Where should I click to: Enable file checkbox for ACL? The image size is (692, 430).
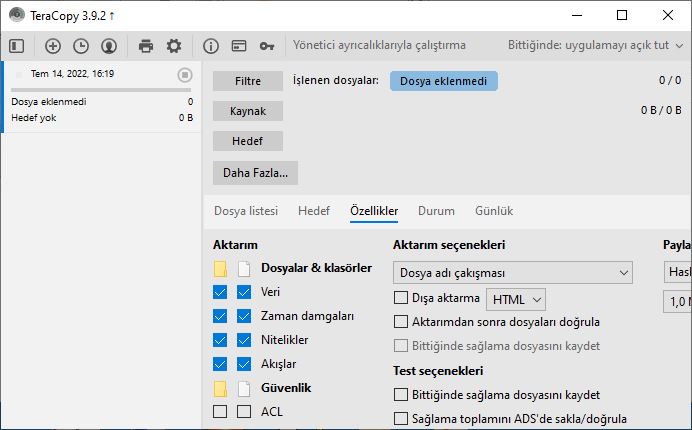click(244, 411)
